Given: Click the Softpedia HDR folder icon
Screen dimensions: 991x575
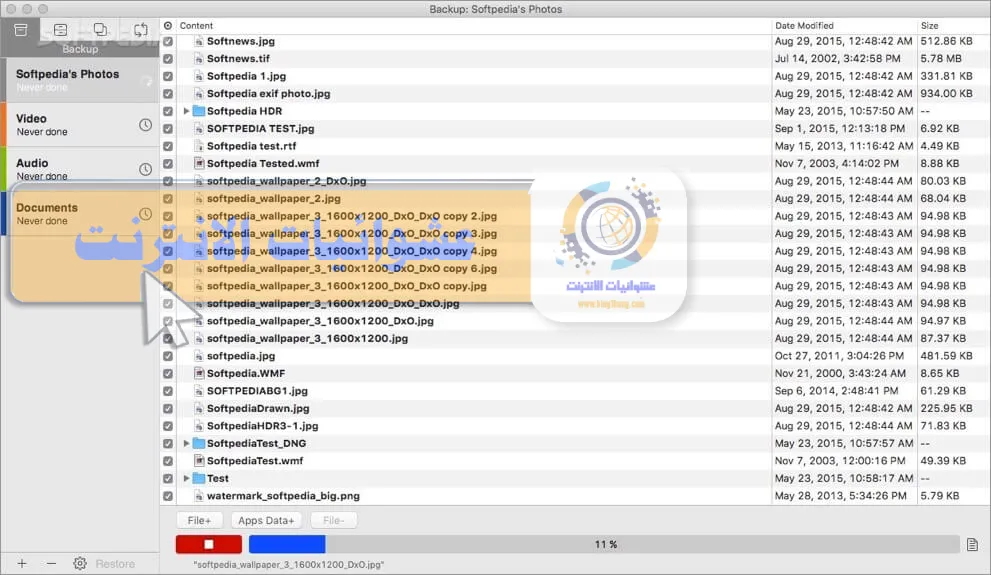Looking at the screenshot, I should (x=198, y=111).
